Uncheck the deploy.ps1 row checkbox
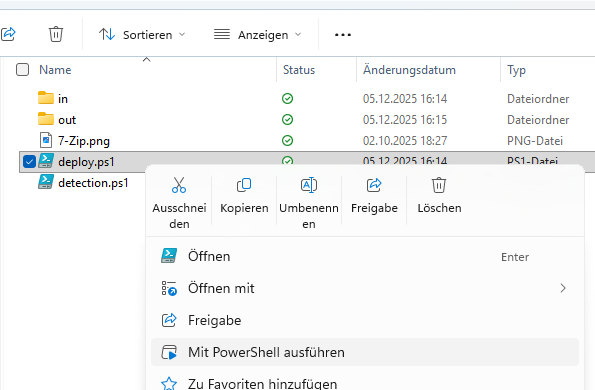This screenshot has width=595, height=390. (29, 162)
